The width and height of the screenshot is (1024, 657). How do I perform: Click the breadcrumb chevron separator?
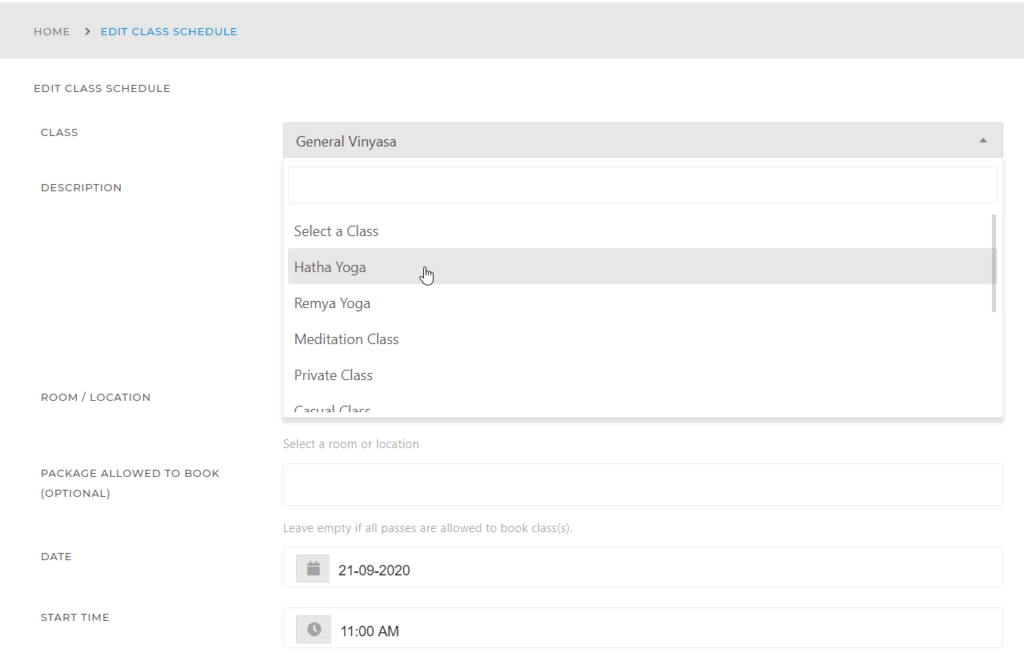coord(84,31)
